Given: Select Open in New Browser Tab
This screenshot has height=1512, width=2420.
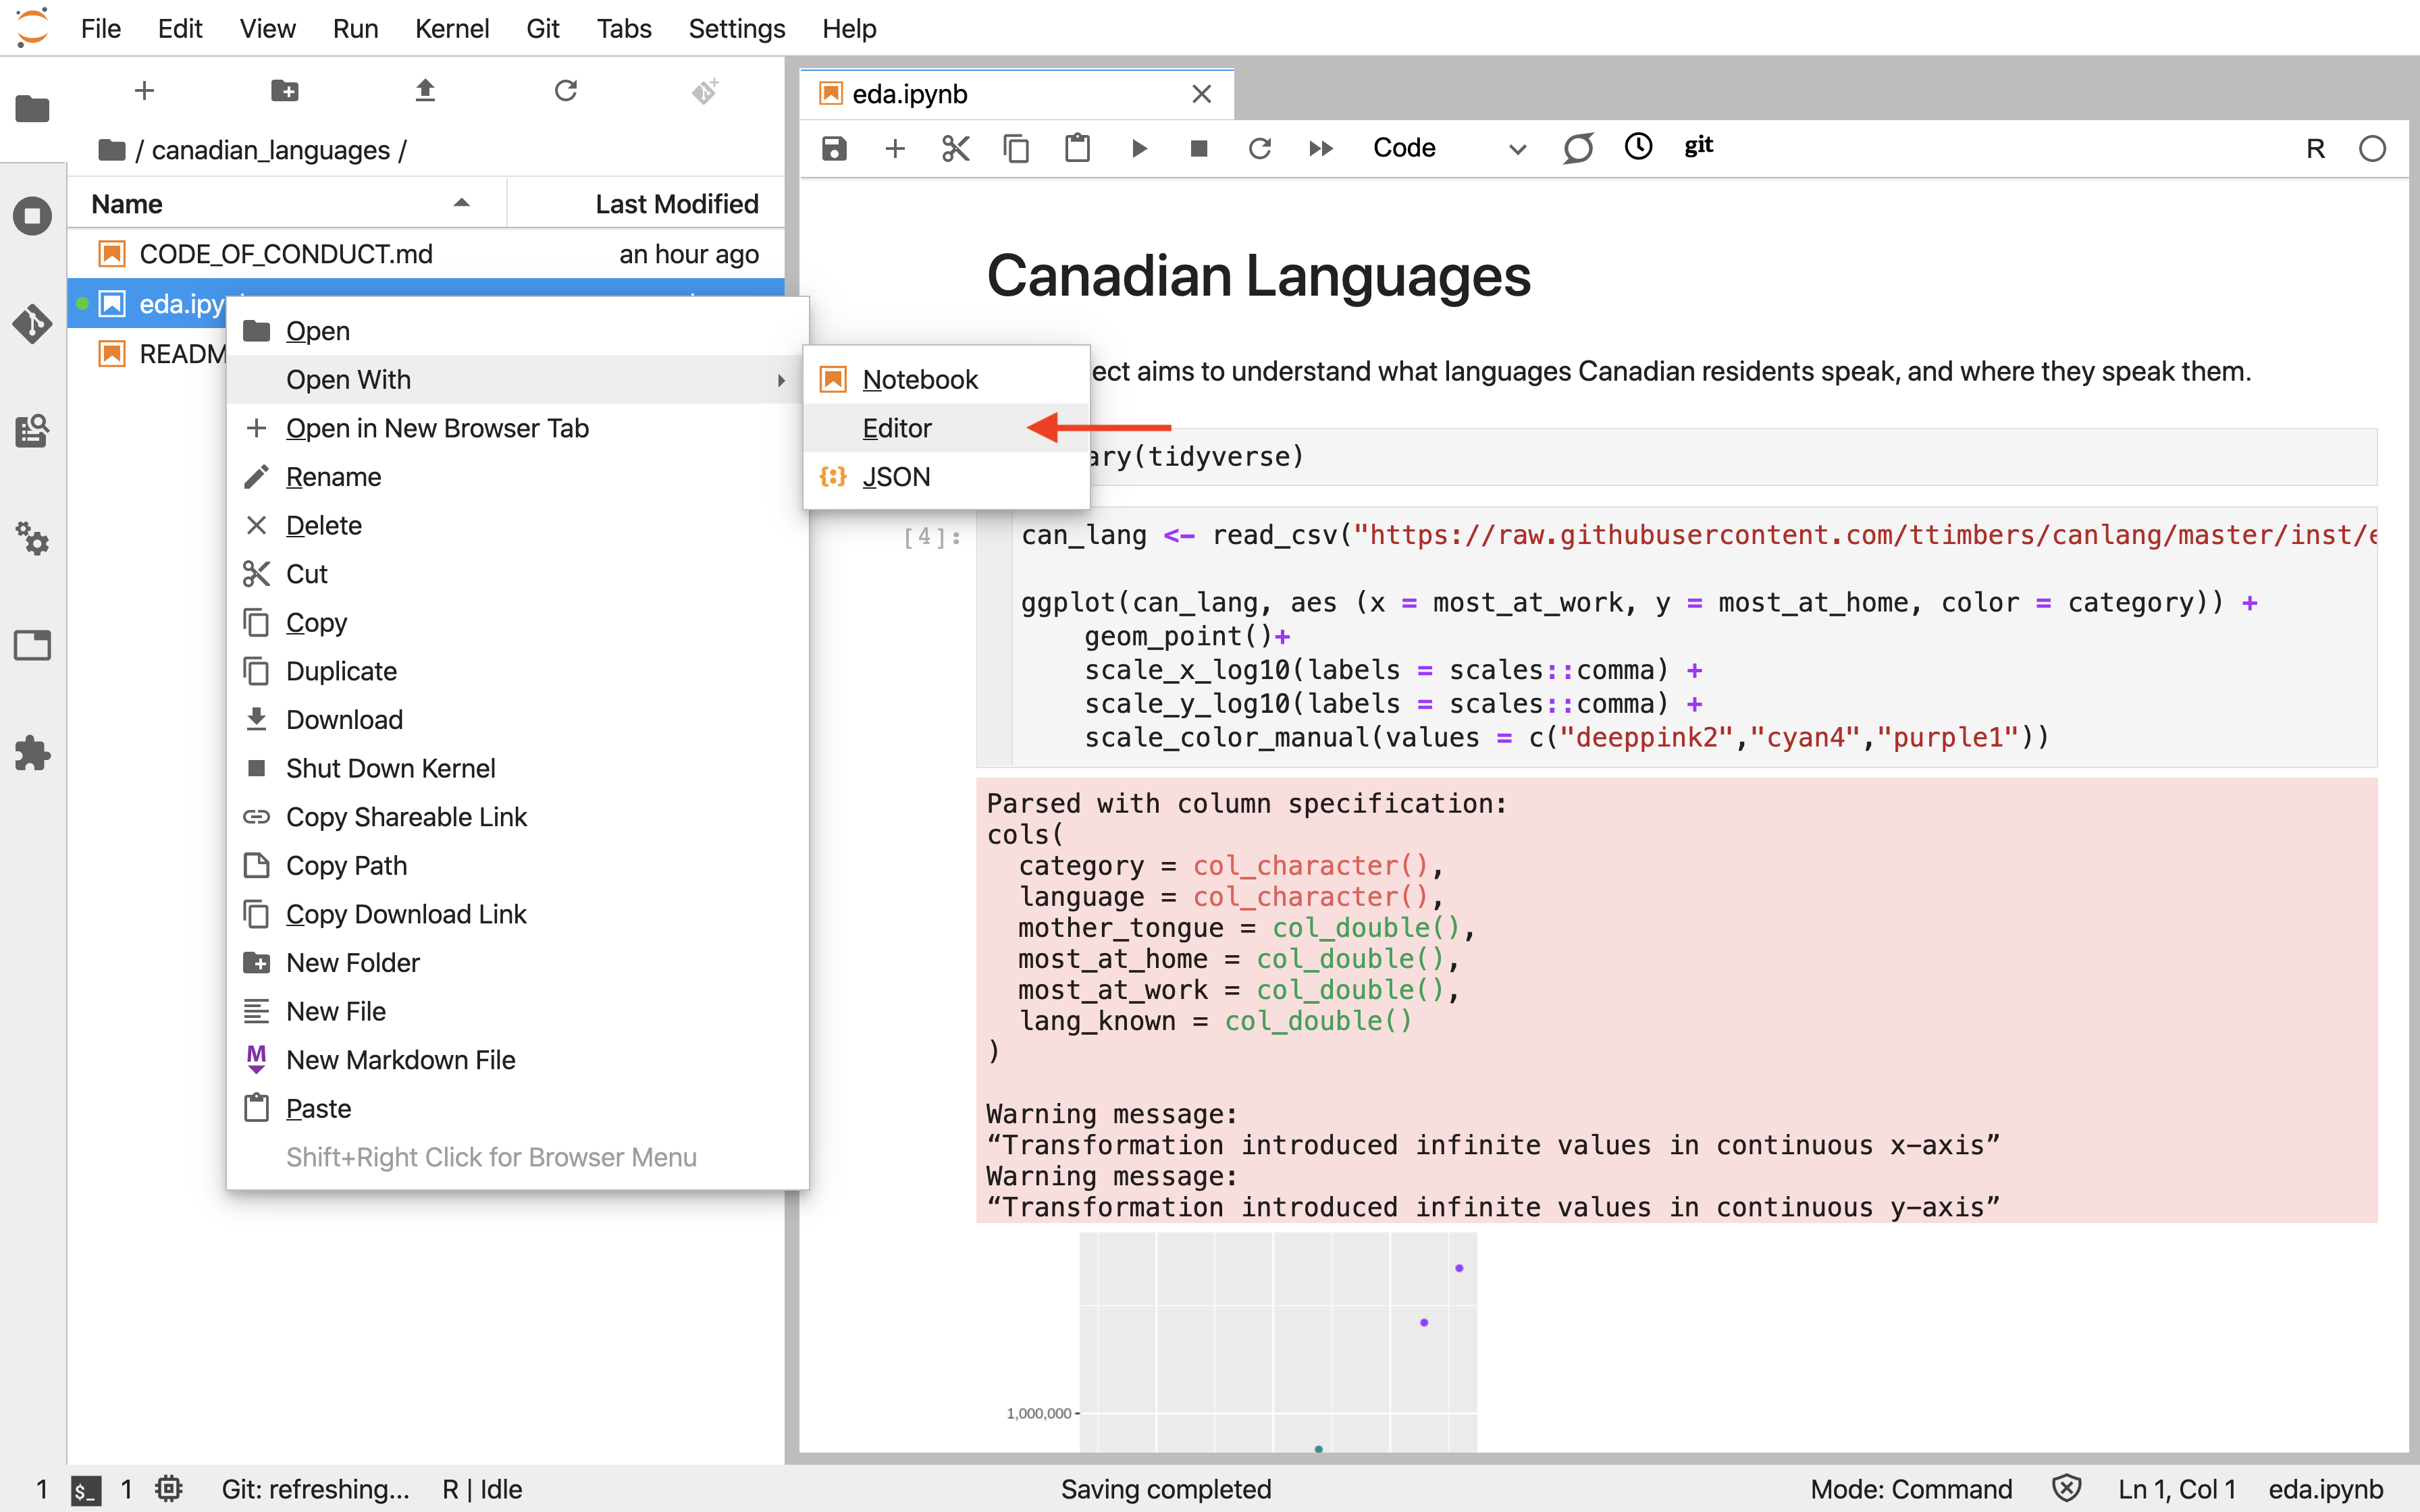Looking at the screenshot, I should pos(517,428).
